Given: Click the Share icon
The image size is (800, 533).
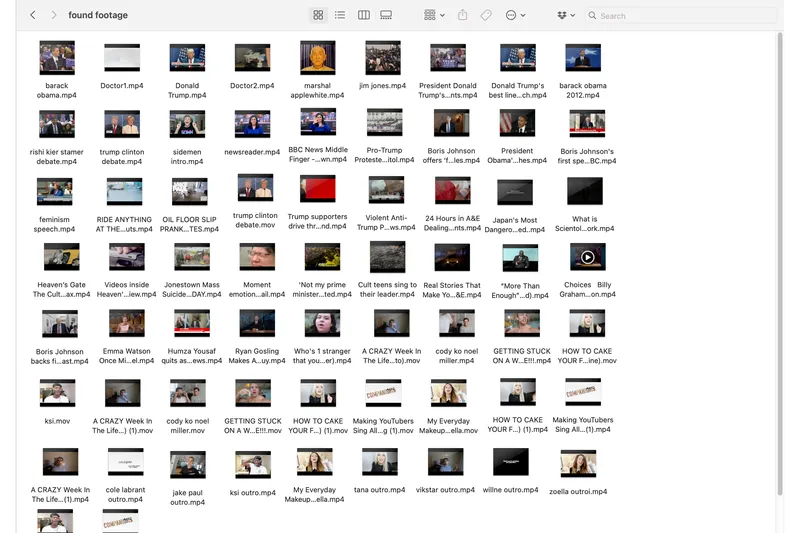Looking at the screenshot, I should 463,15.
